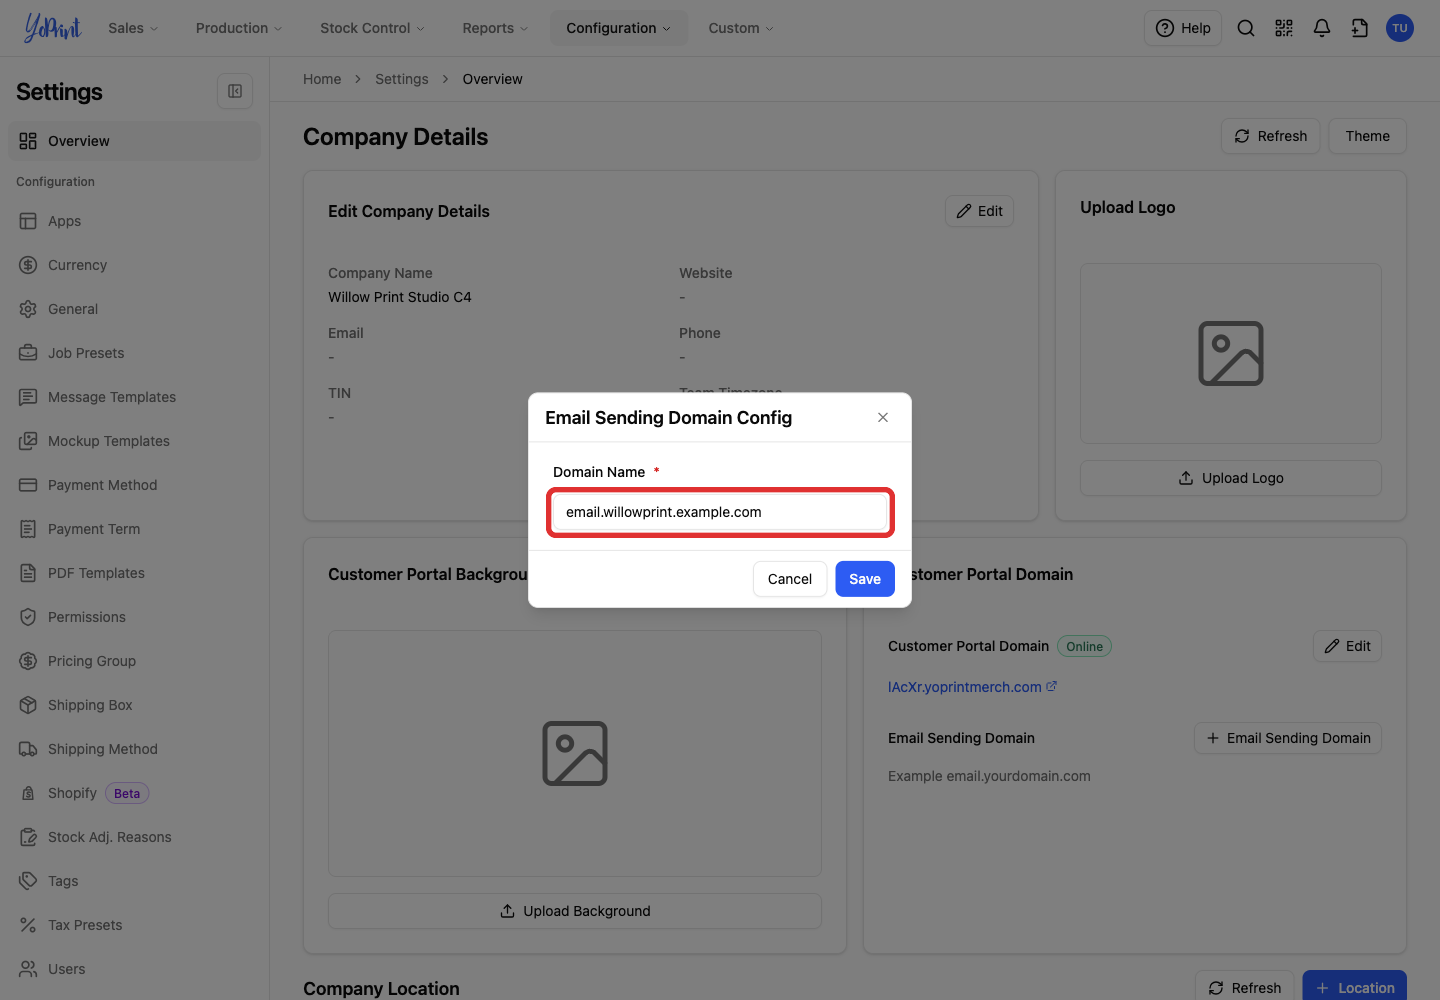The image size is (1440, 1000).
Task: Close the Email Sending Domain Config dialog
Action: [883, 417]
